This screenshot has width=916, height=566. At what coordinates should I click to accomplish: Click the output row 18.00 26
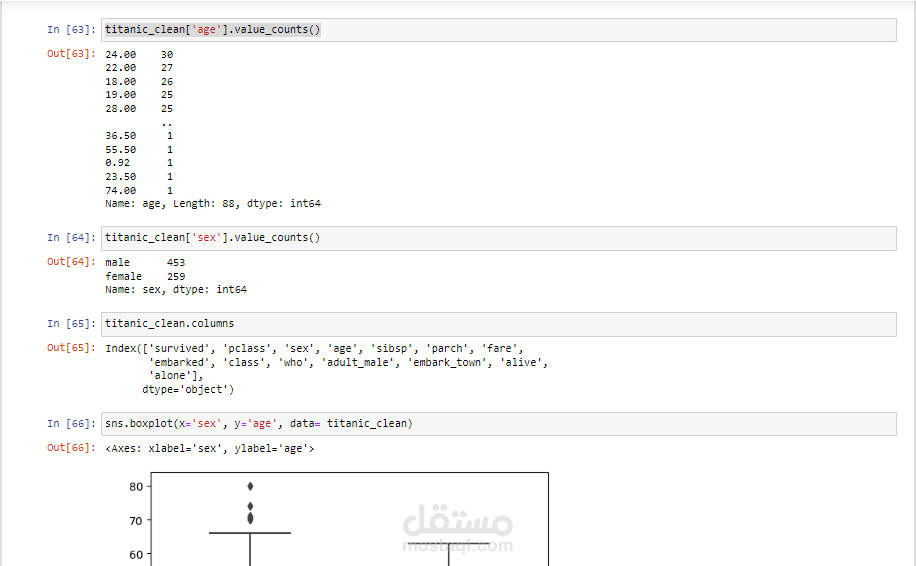(139, 82)
